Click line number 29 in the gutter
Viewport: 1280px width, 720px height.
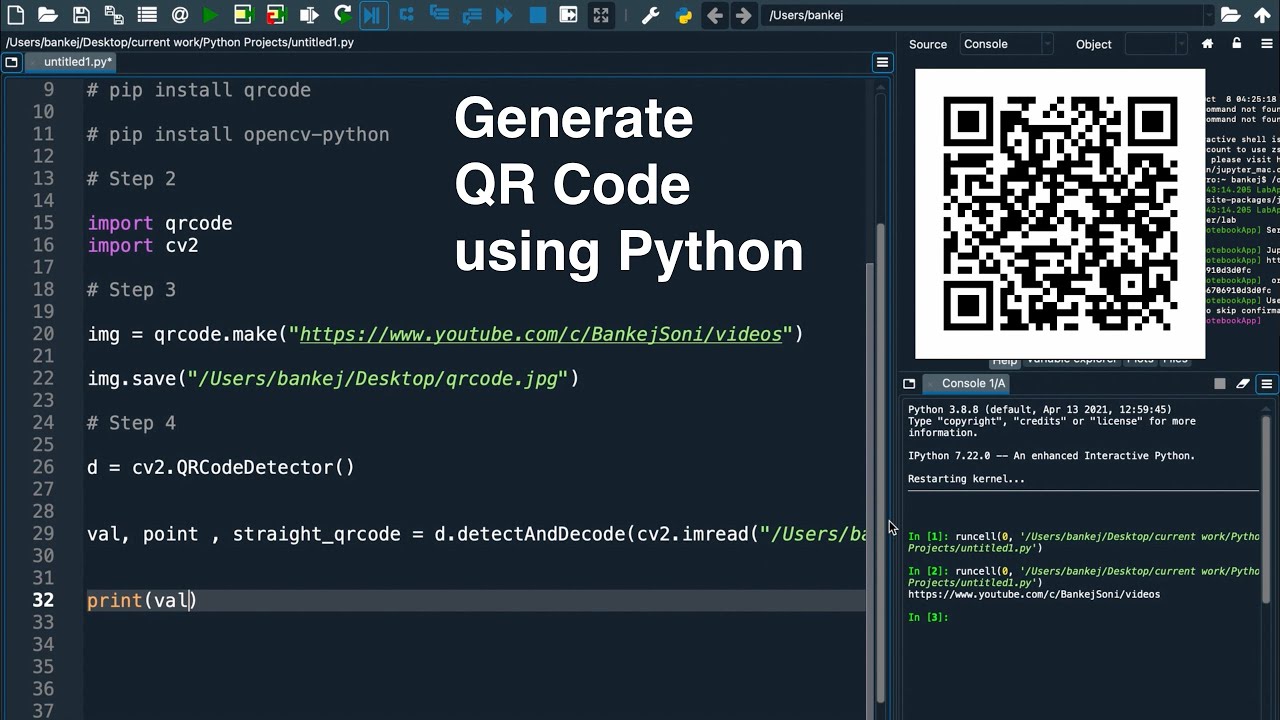pos(43,534)
